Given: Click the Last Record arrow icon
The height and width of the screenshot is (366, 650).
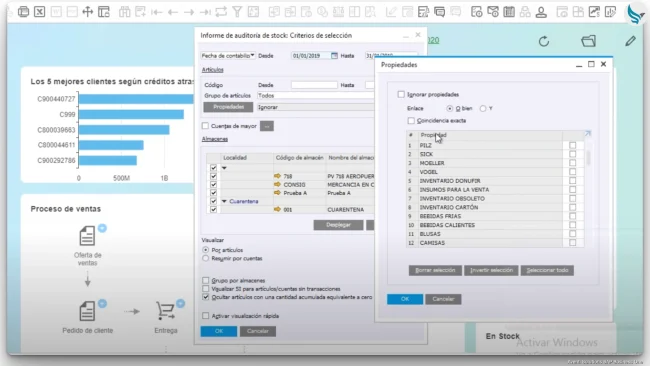Looking at the screenshot, I should click(x=205, y=12).
